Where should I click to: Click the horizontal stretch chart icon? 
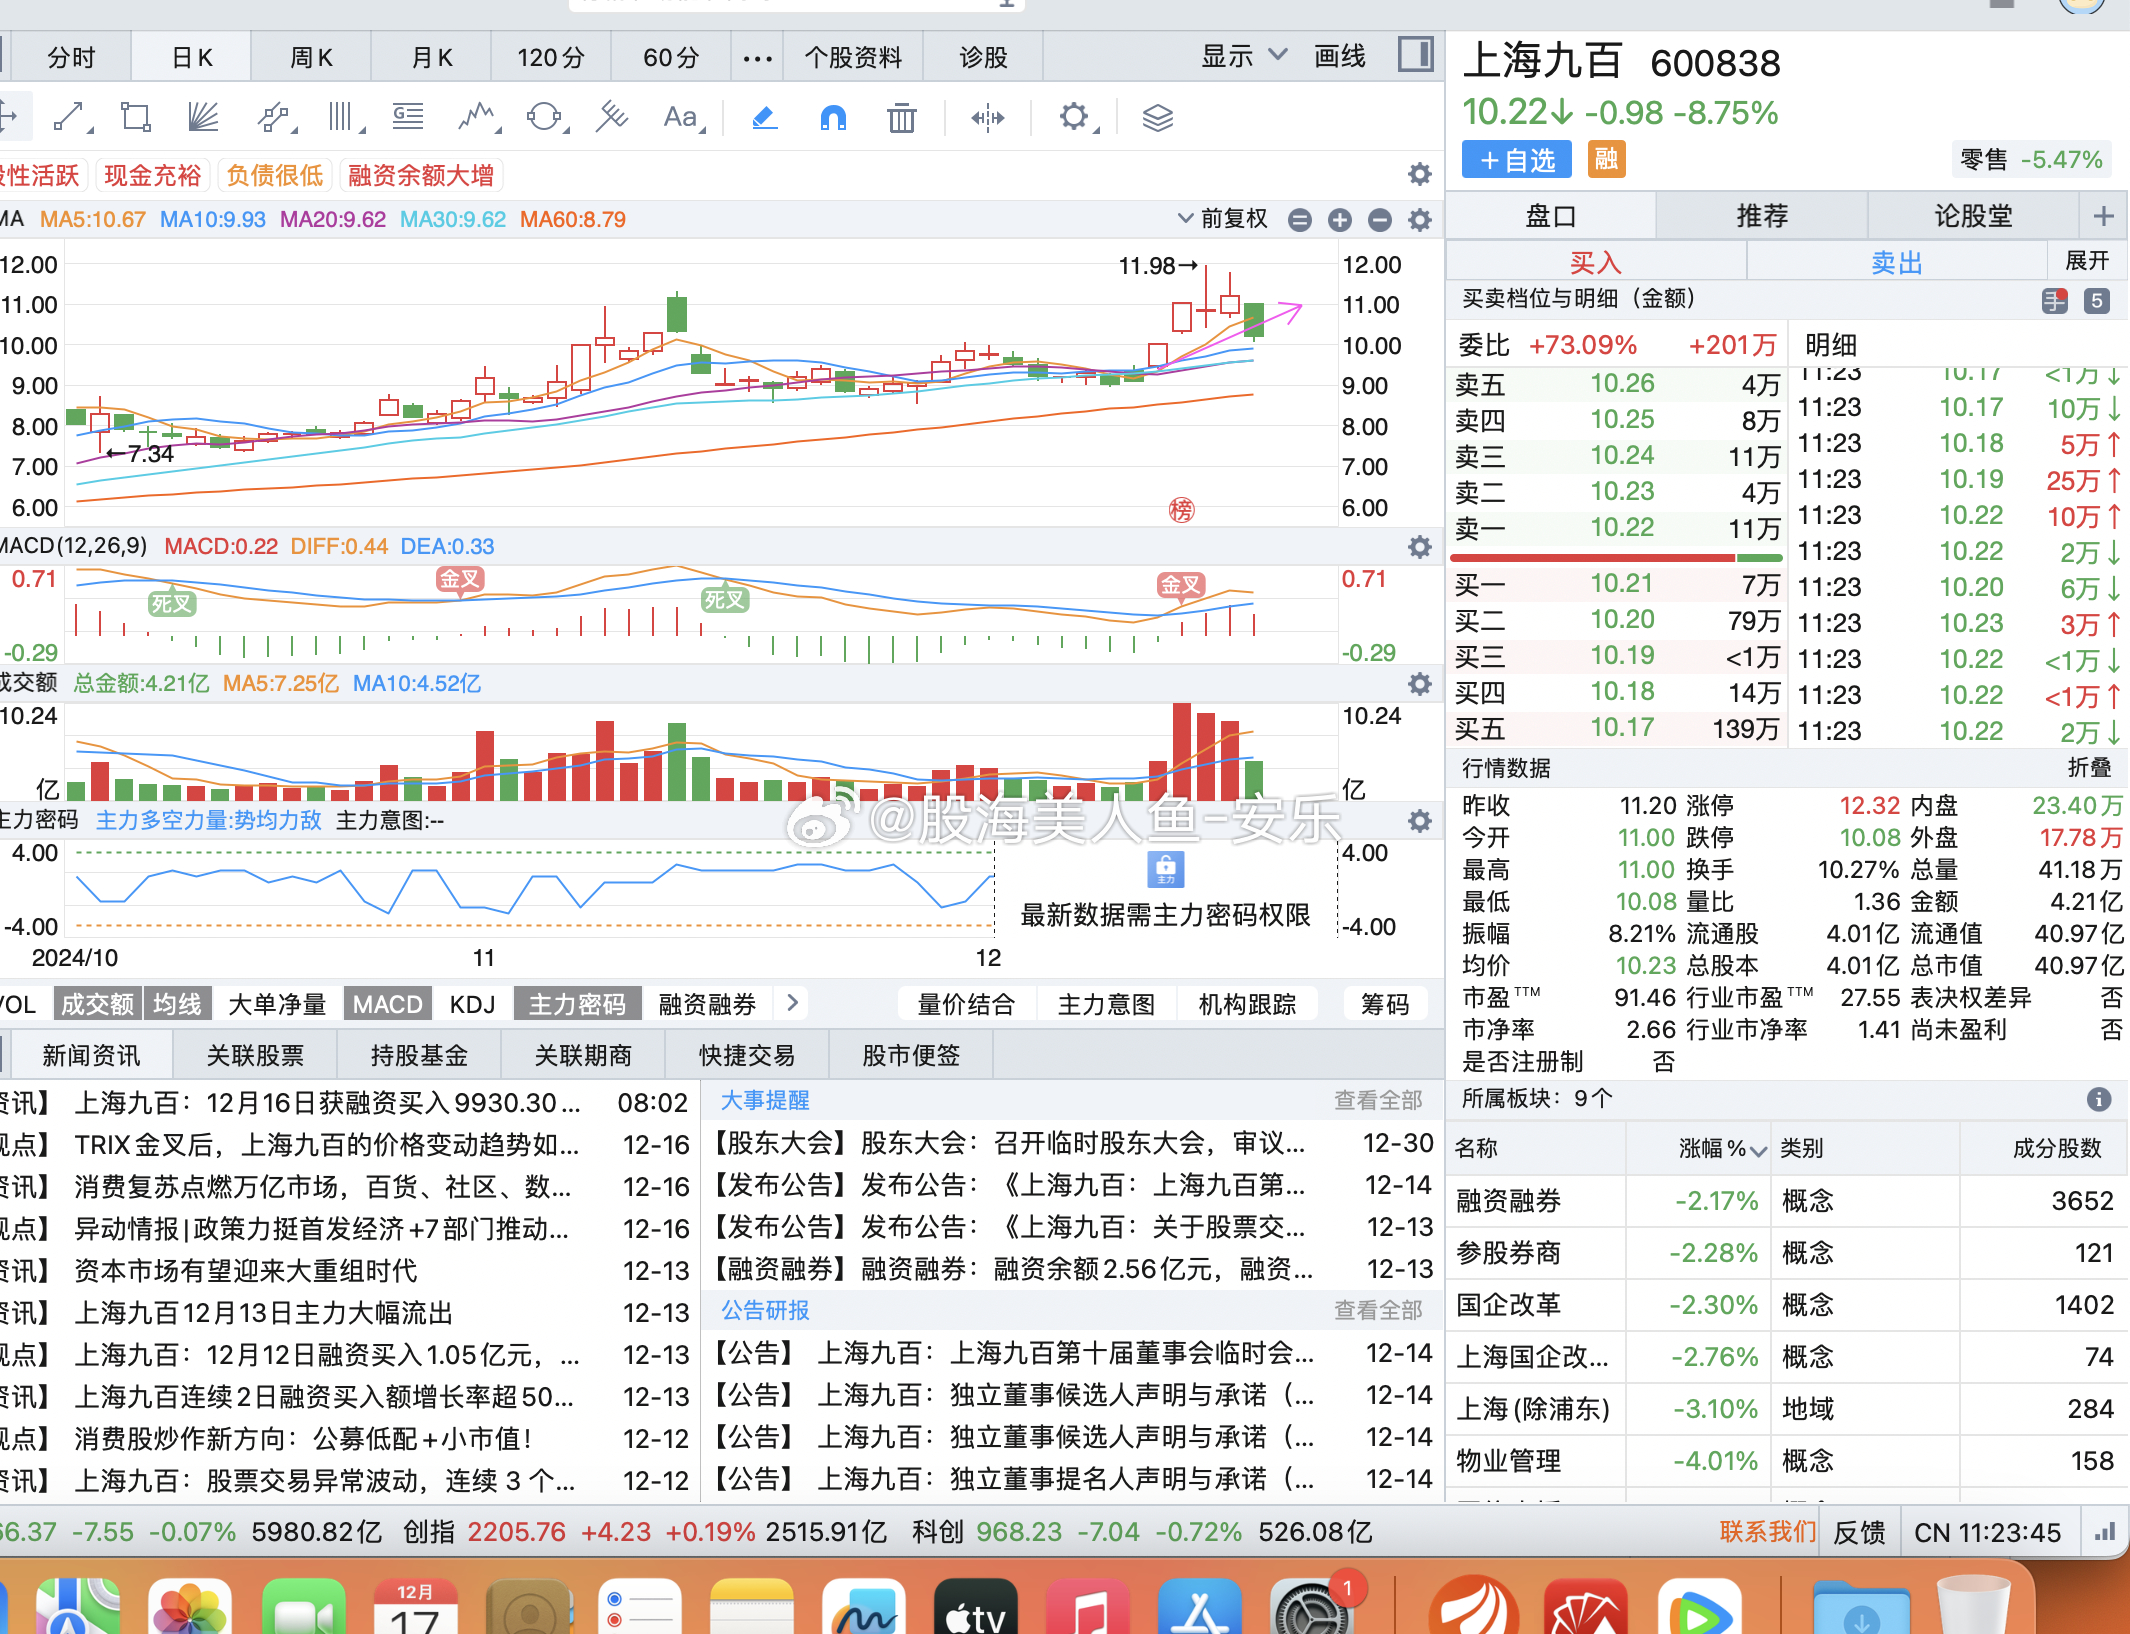987,118
